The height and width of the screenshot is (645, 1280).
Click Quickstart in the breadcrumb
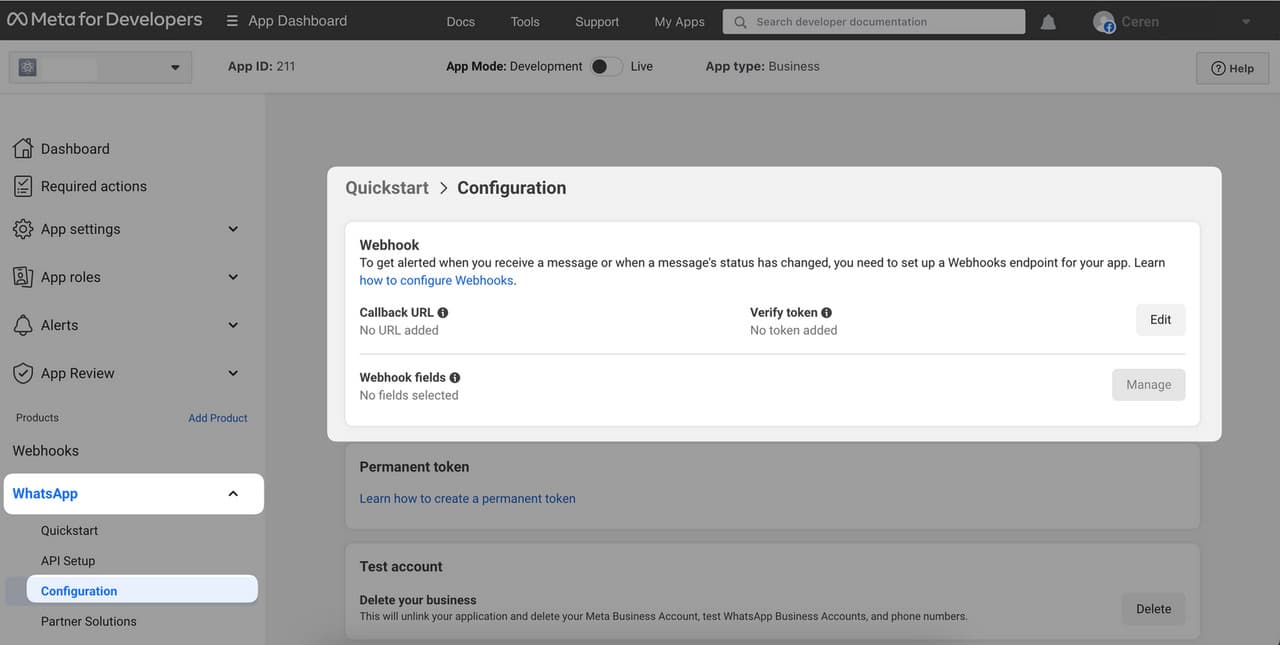[387, 188]
